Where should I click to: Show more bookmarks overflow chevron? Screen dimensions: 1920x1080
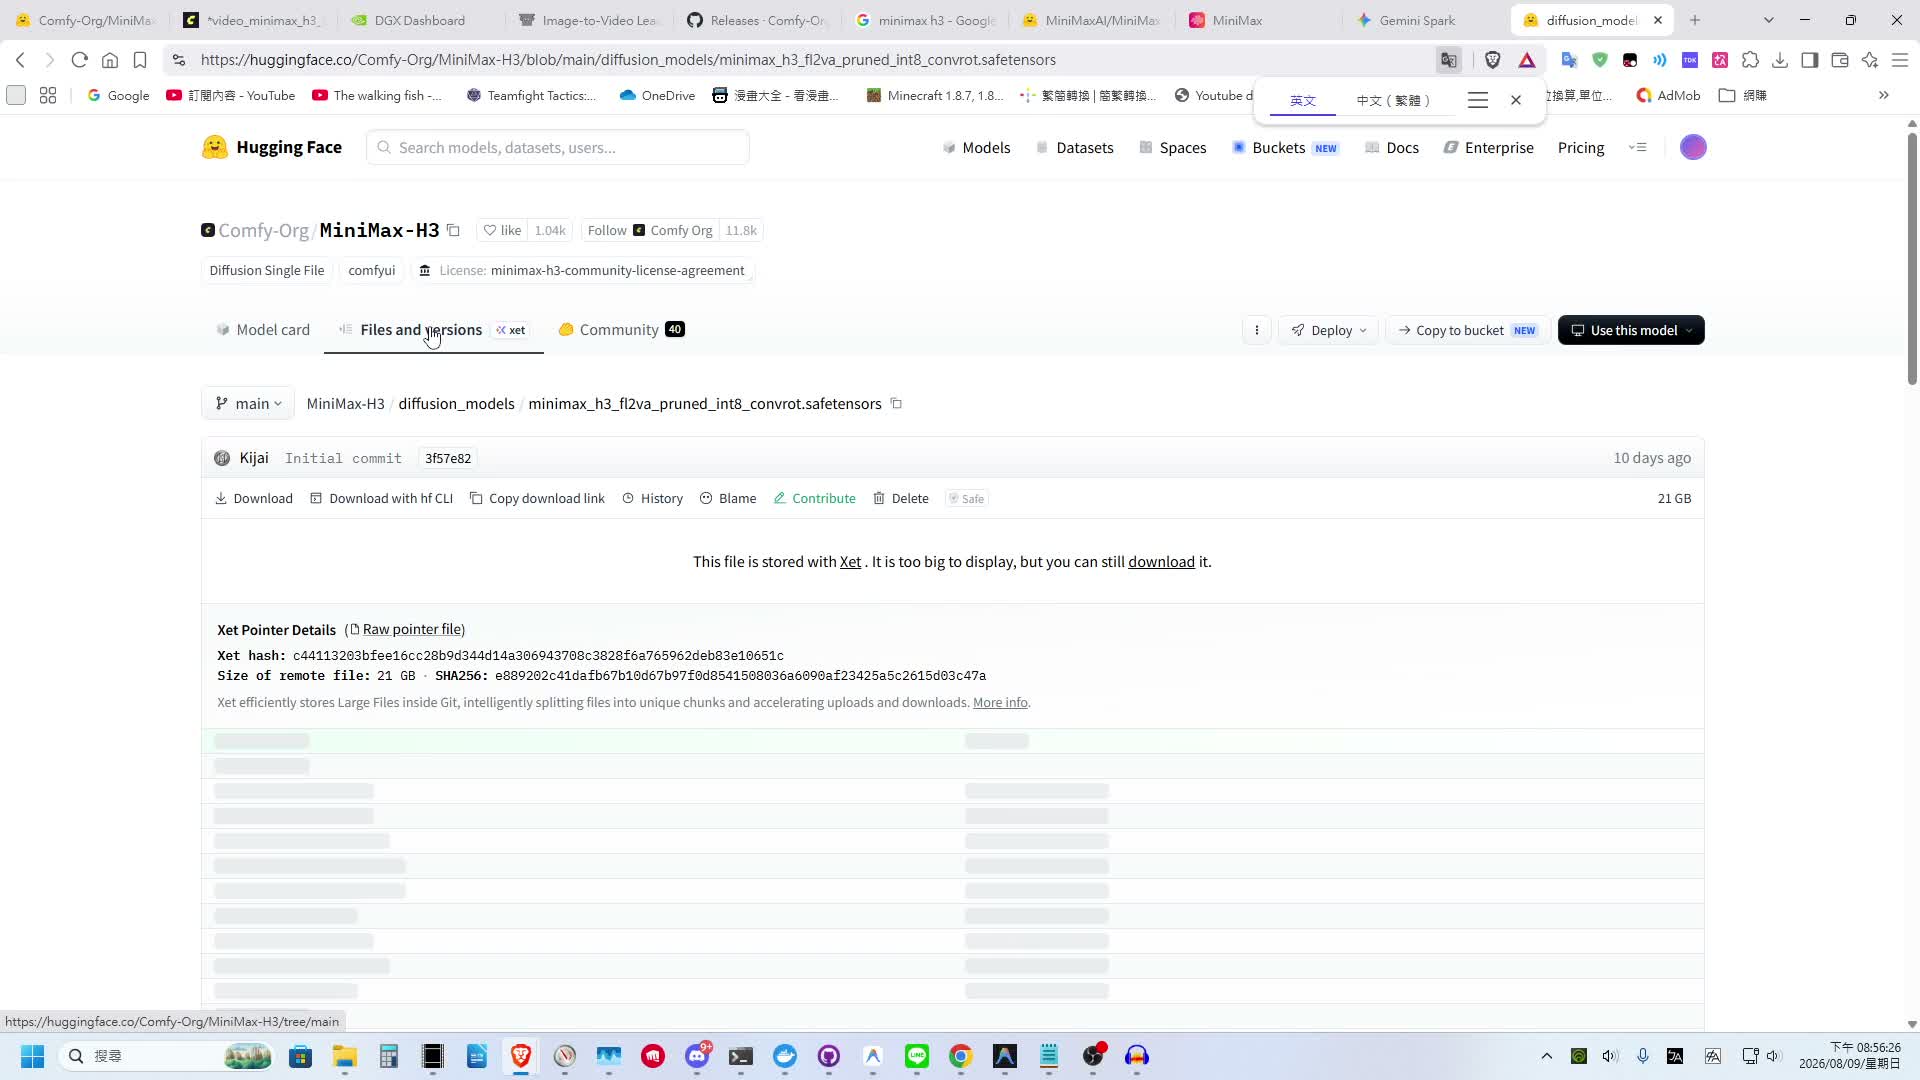tap(1884, 96)
